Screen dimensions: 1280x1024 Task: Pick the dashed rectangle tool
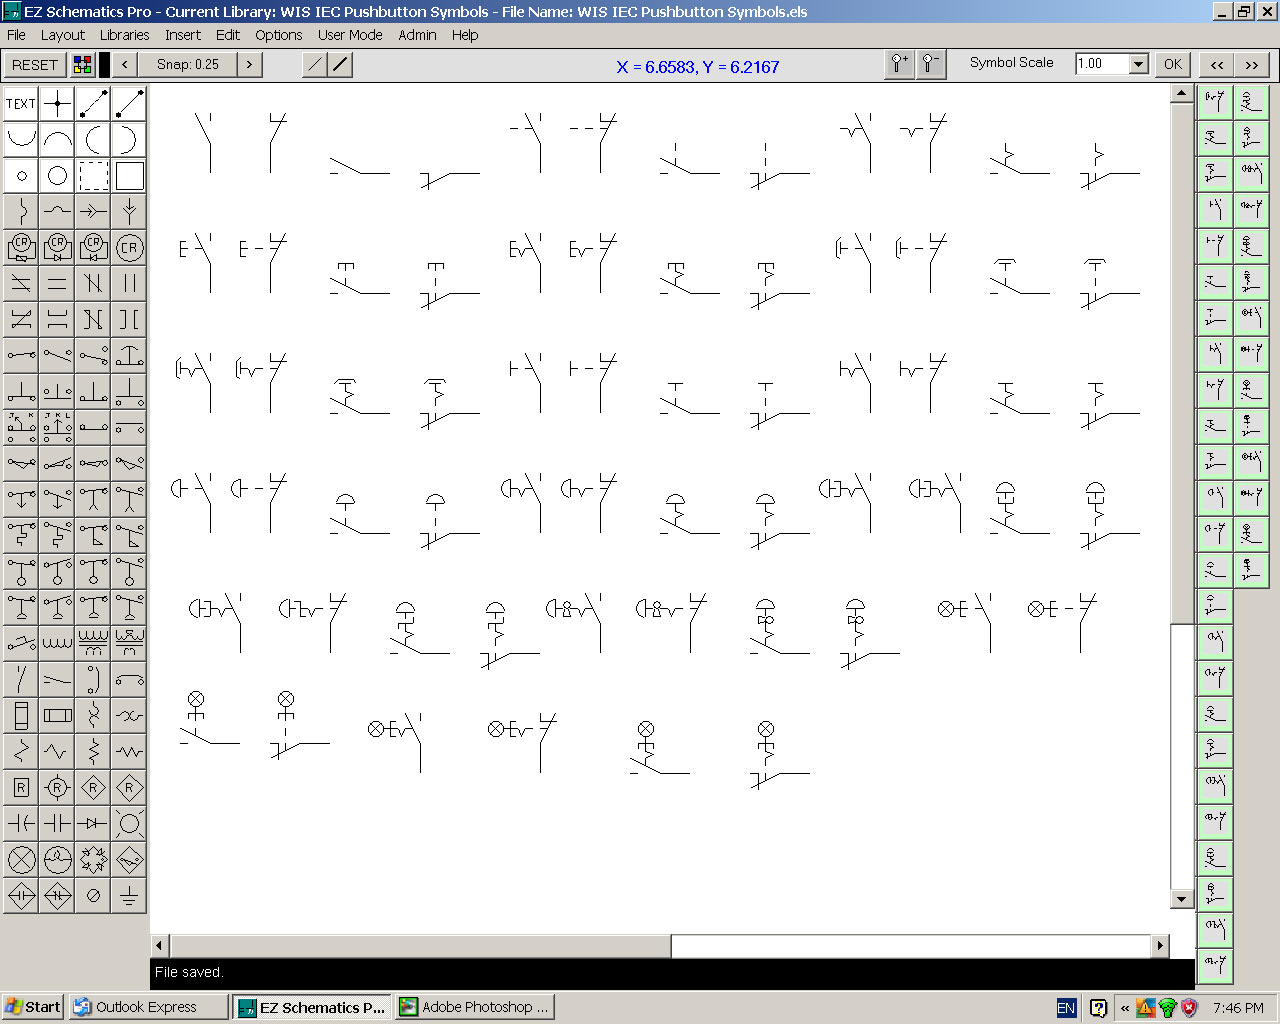click(93, 175)
